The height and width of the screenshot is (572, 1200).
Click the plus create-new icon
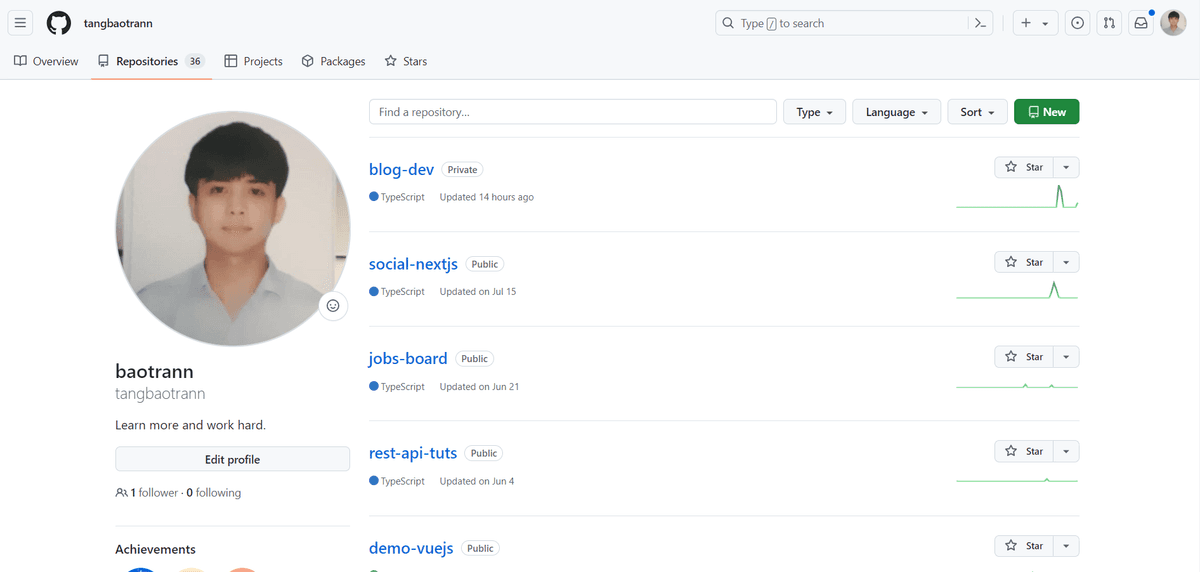(x=1026, y=23)
